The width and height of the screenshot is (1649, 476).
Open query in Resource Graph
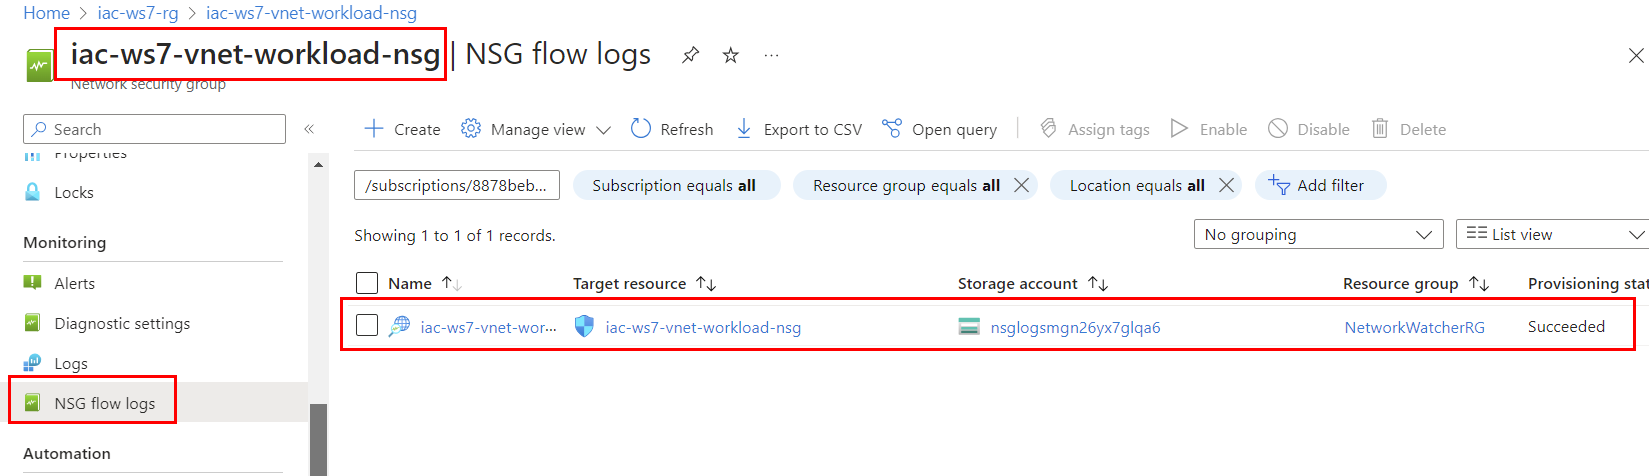click(939, 129)
